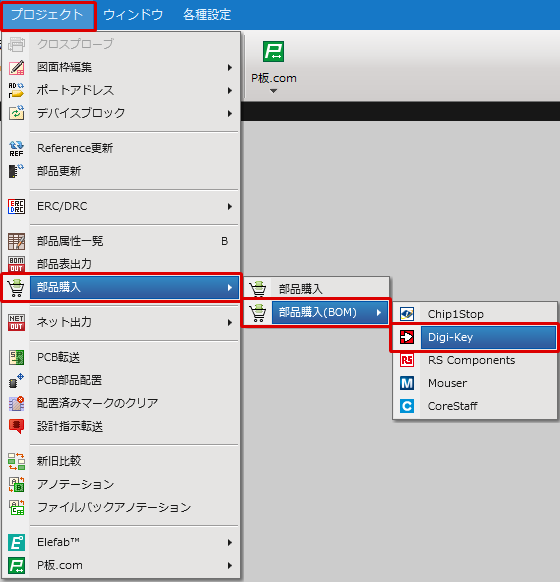Click the NET OUT ネット出力 icon
Viewport: 560px width, 582px height.
(16, 322)
